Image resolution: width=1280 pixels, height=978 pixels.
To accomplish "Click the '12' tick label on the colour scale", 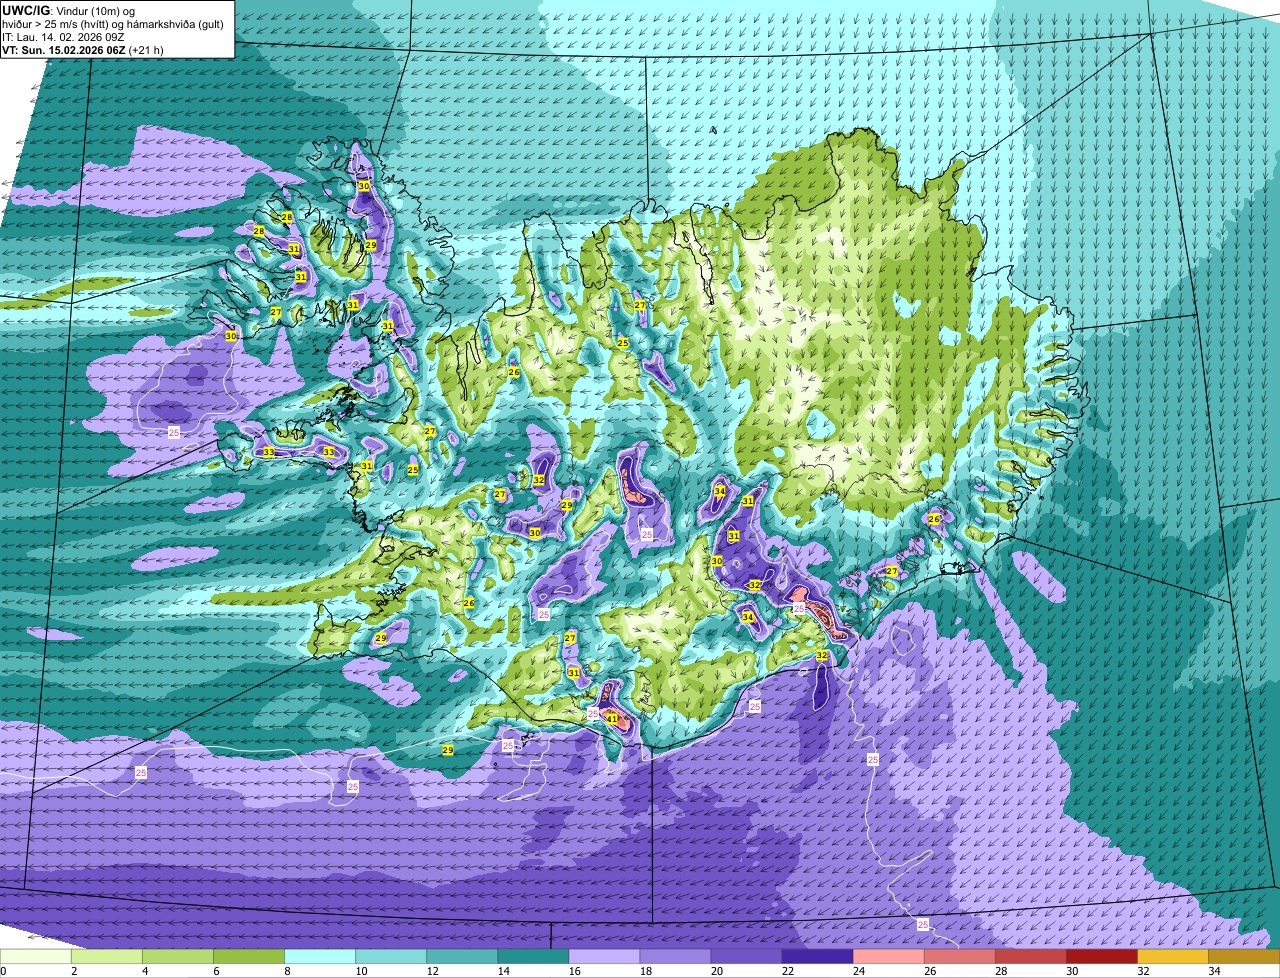I will (432, 971).
